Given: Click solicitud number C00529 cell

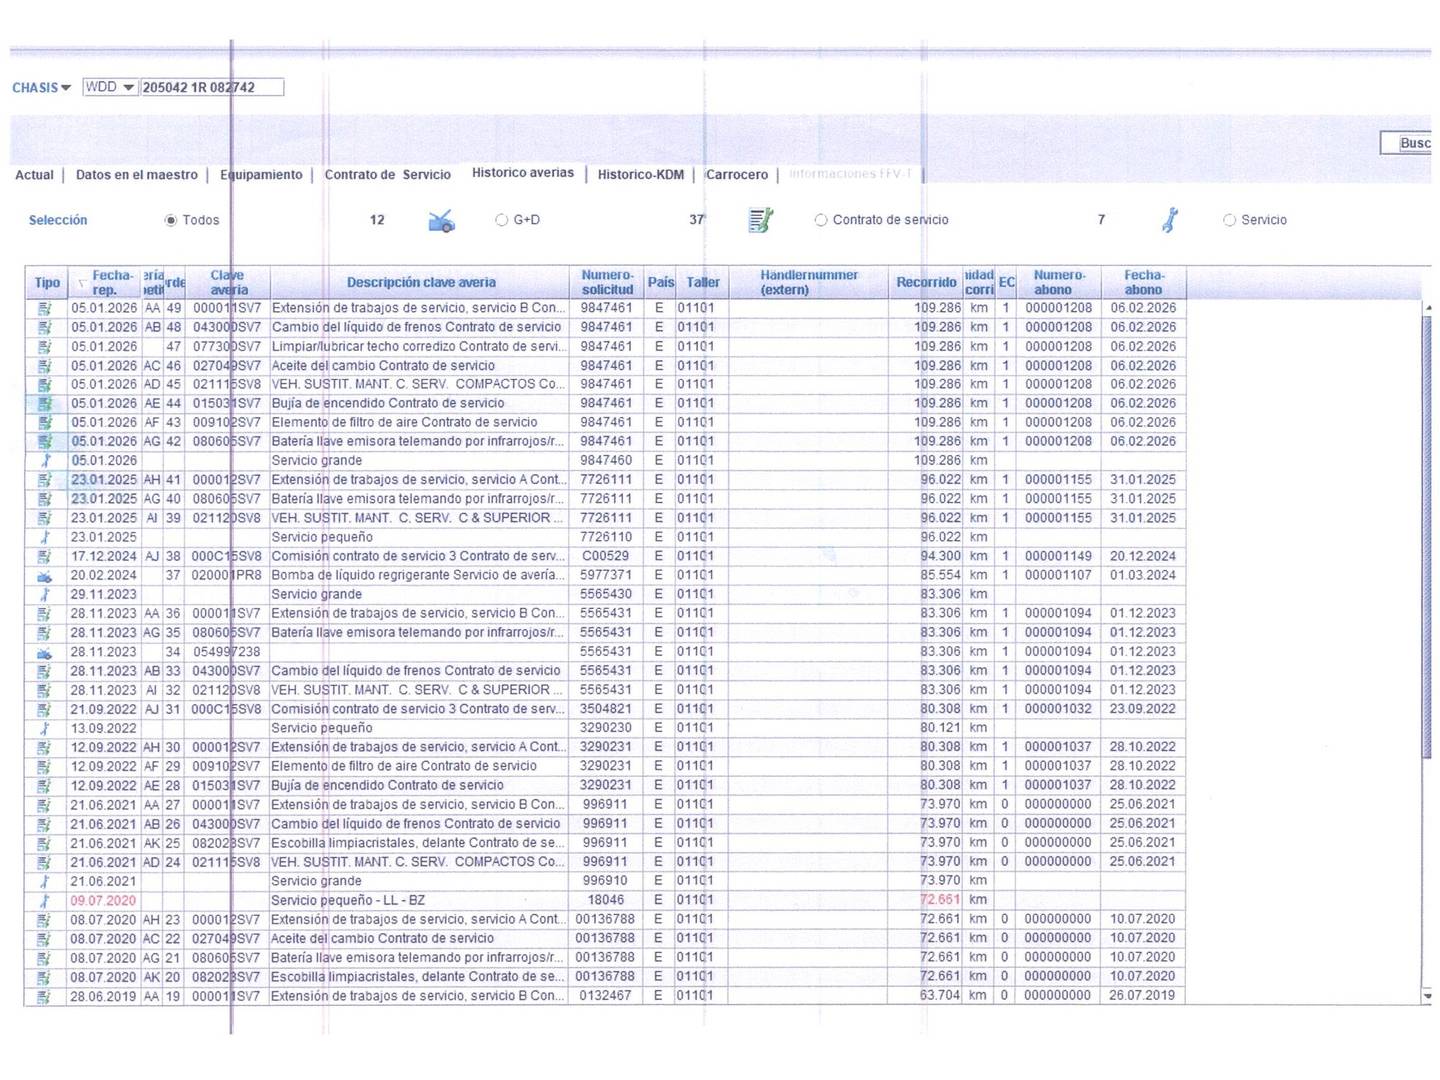Looking at the screenshot, I should (x=606, y=557).
